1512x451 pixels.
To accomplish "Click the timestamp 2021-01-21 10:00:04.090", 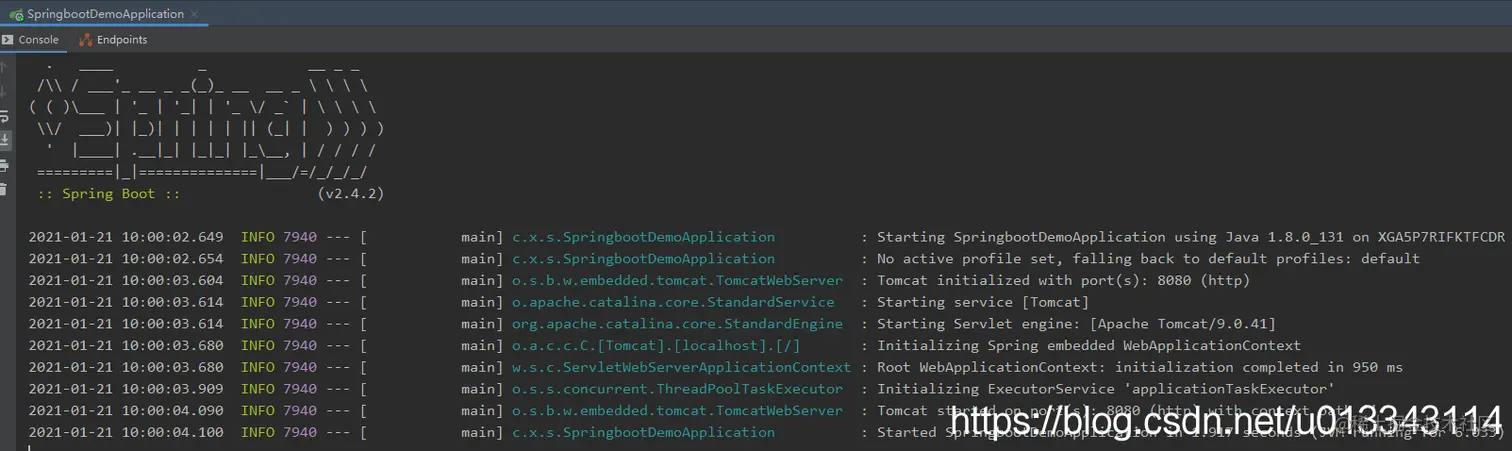I will [126, 411].
